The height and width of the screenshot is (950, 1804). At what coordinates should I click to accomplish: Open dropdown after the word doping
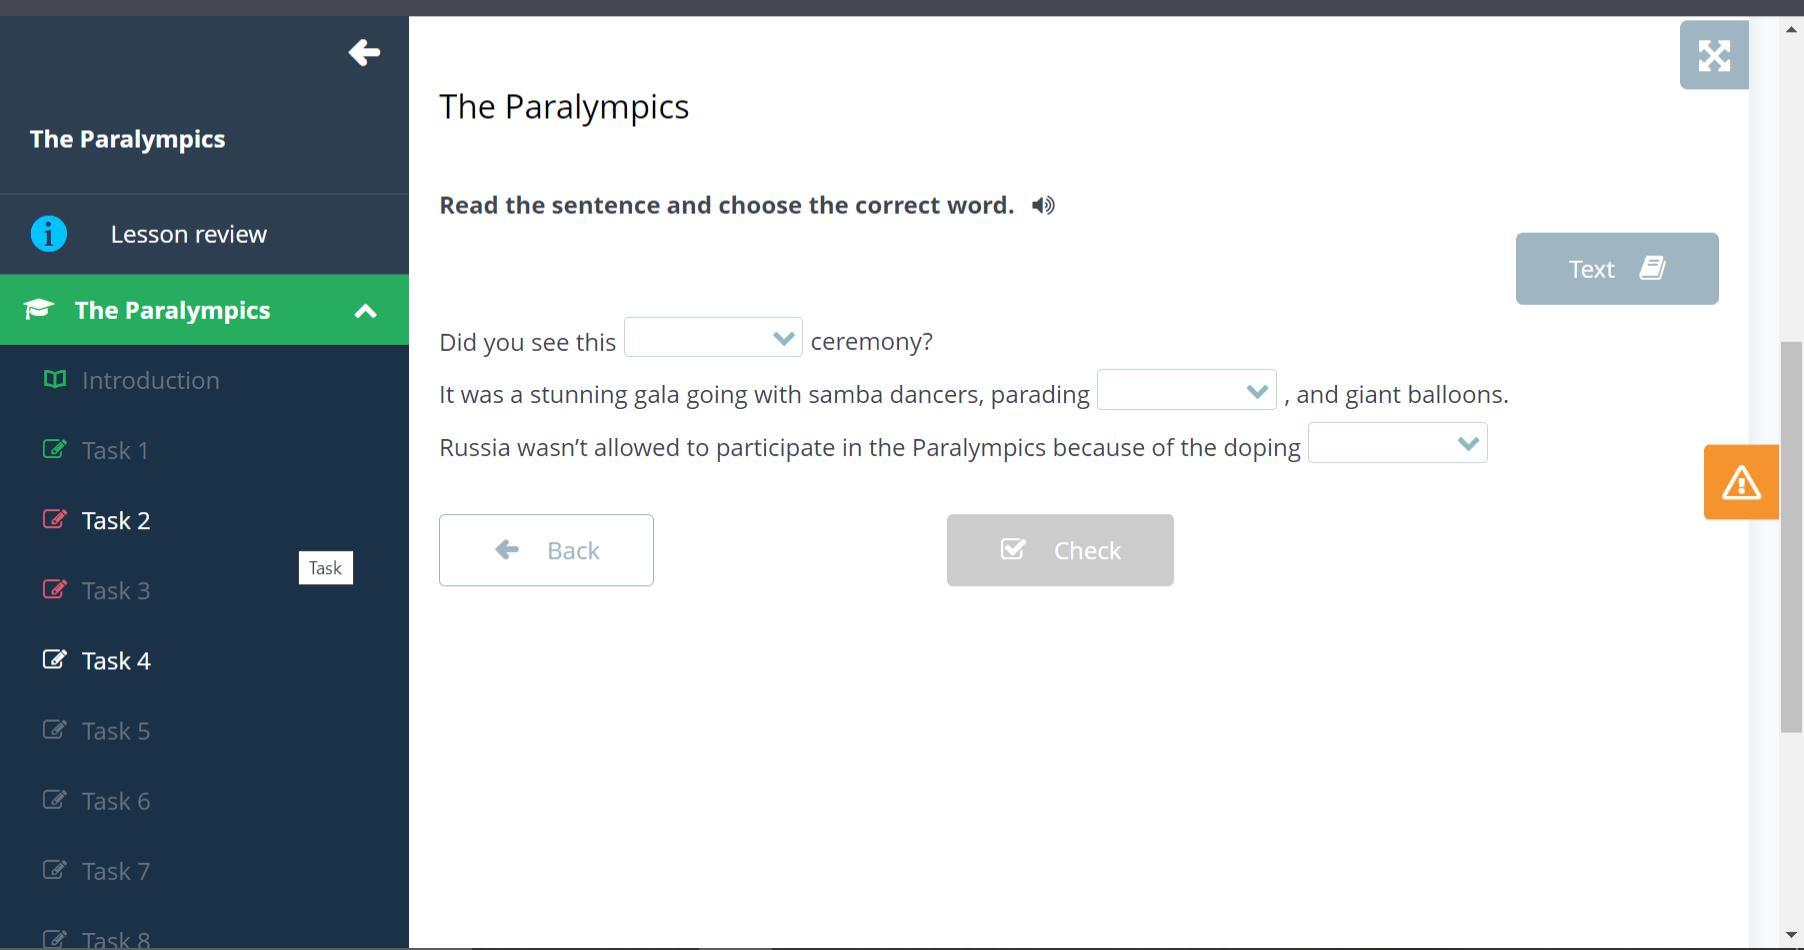click(x=1398, y=443)
